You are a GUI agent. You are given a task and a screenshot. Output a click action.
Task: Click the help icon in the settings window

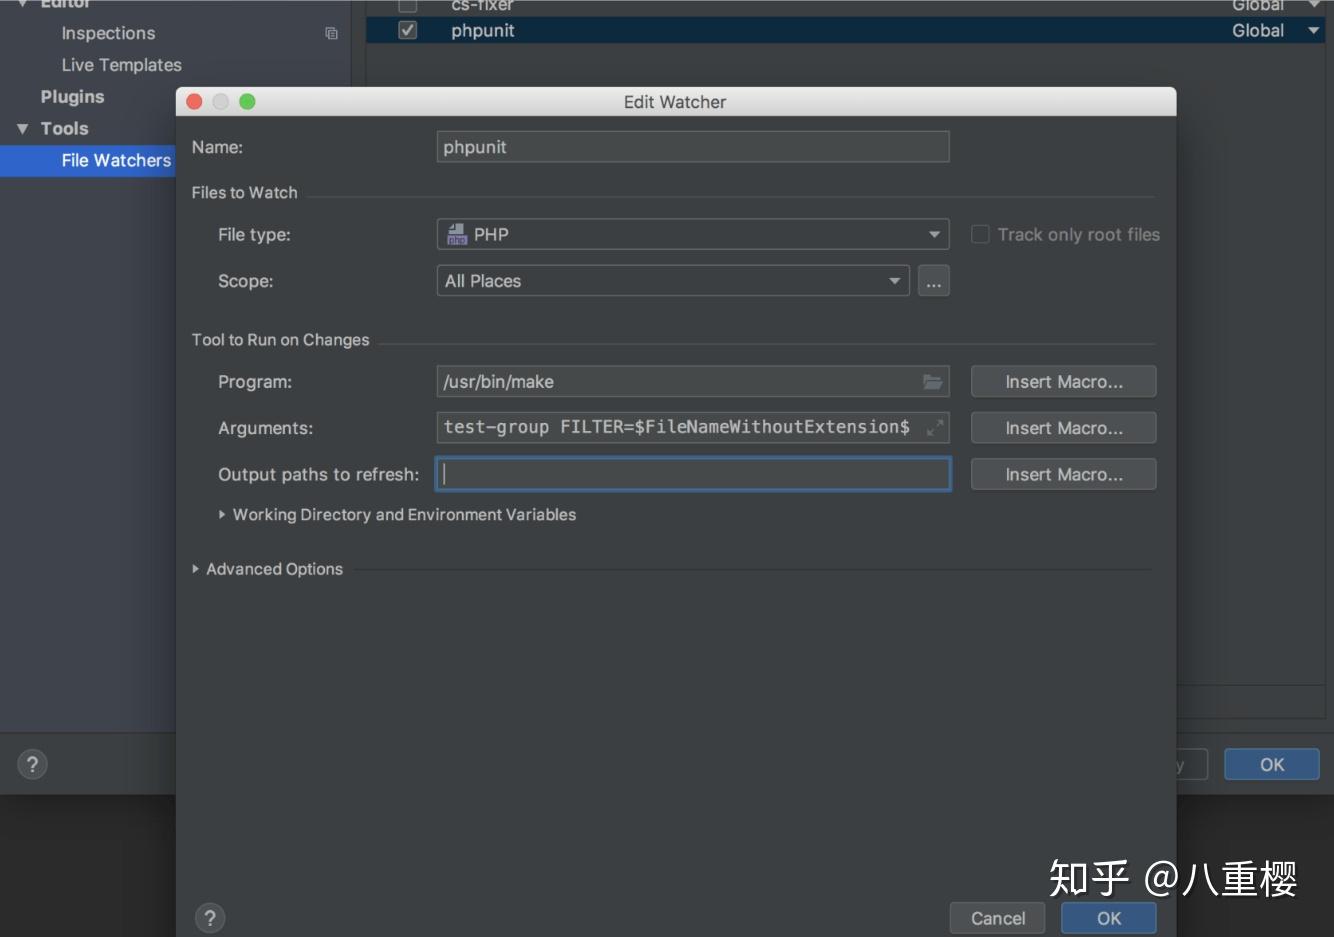click(x=32, y=764)
